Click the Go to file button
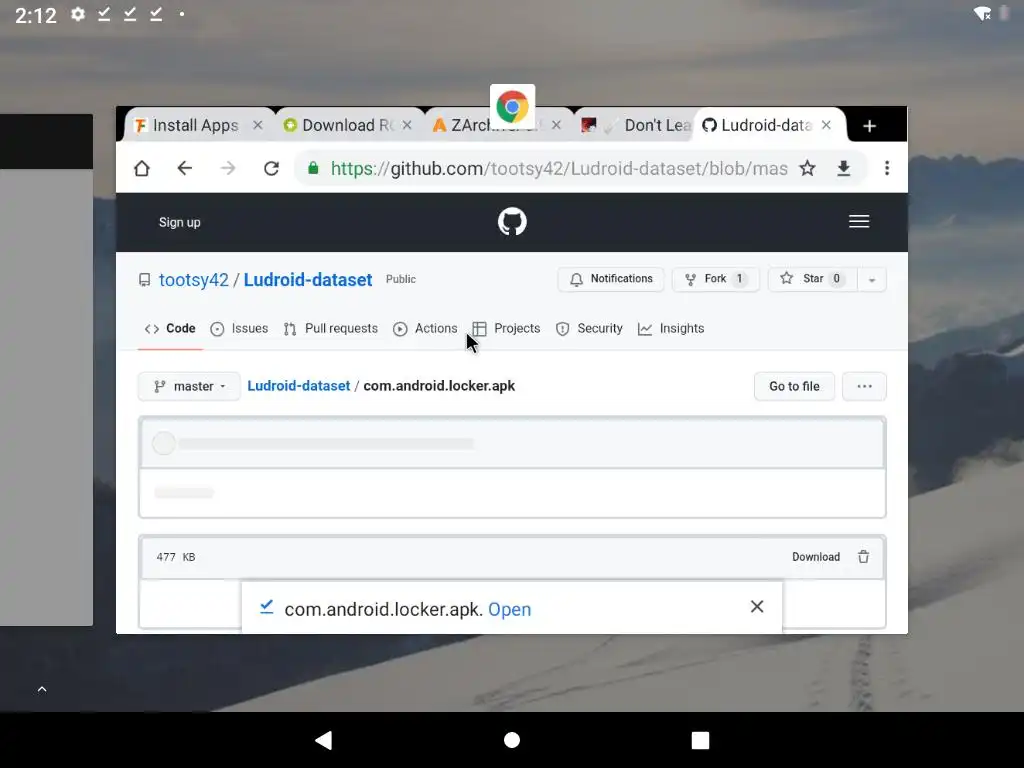1024x768 pixels. 794,386
